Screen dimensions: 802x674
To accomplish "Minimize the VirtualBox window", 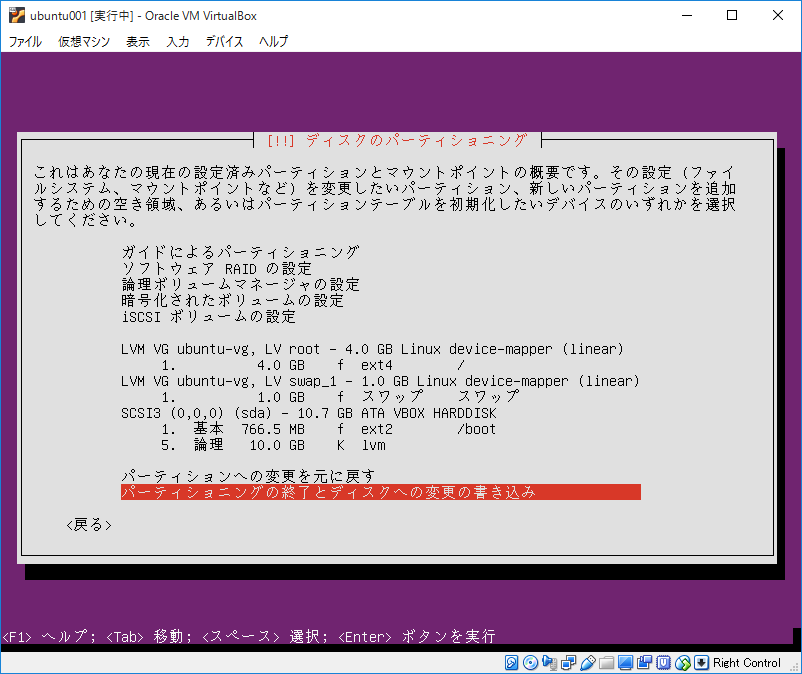I will pyautogui.click(x=687, y=15).
